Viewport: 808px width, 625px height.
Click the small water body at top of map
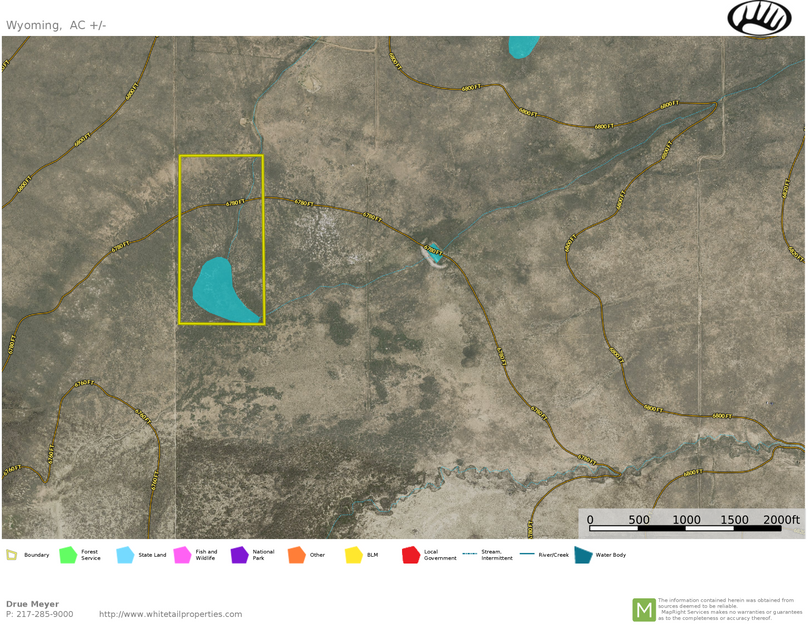click(523, 45)
